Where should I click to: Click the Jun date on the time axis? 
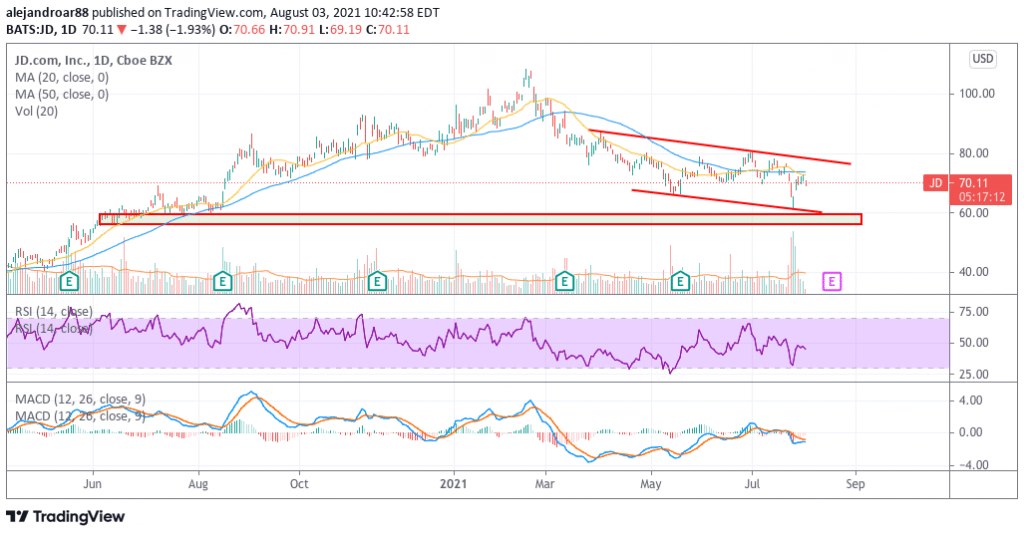pos(93,484)
